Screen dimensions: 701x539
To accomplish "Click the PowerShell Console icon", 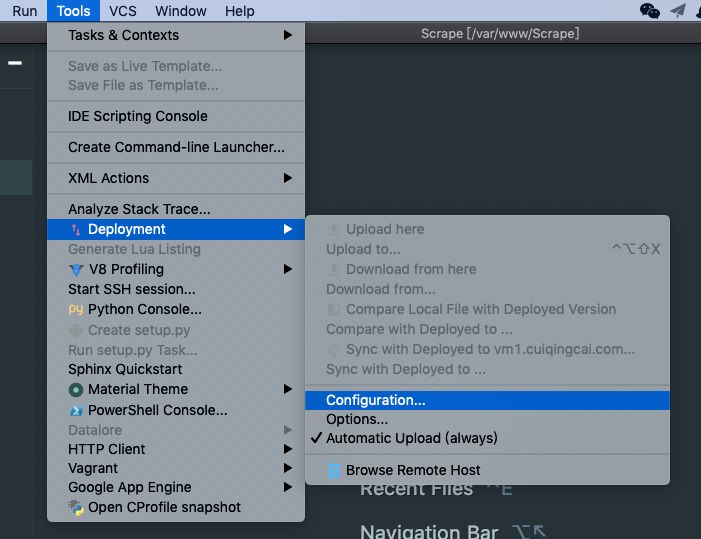I will point(76,410).
